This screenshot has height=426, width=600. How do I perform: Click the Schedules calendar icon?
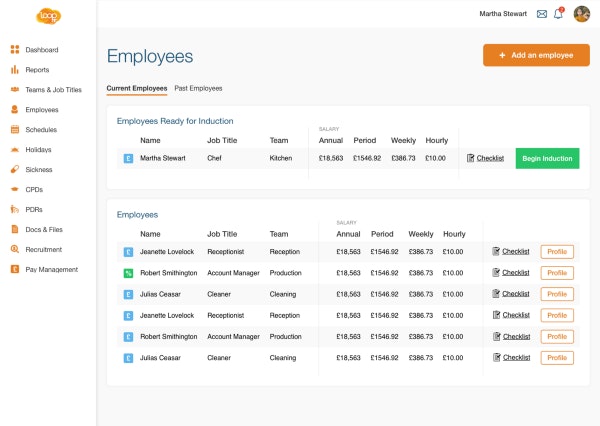point(15,129)
